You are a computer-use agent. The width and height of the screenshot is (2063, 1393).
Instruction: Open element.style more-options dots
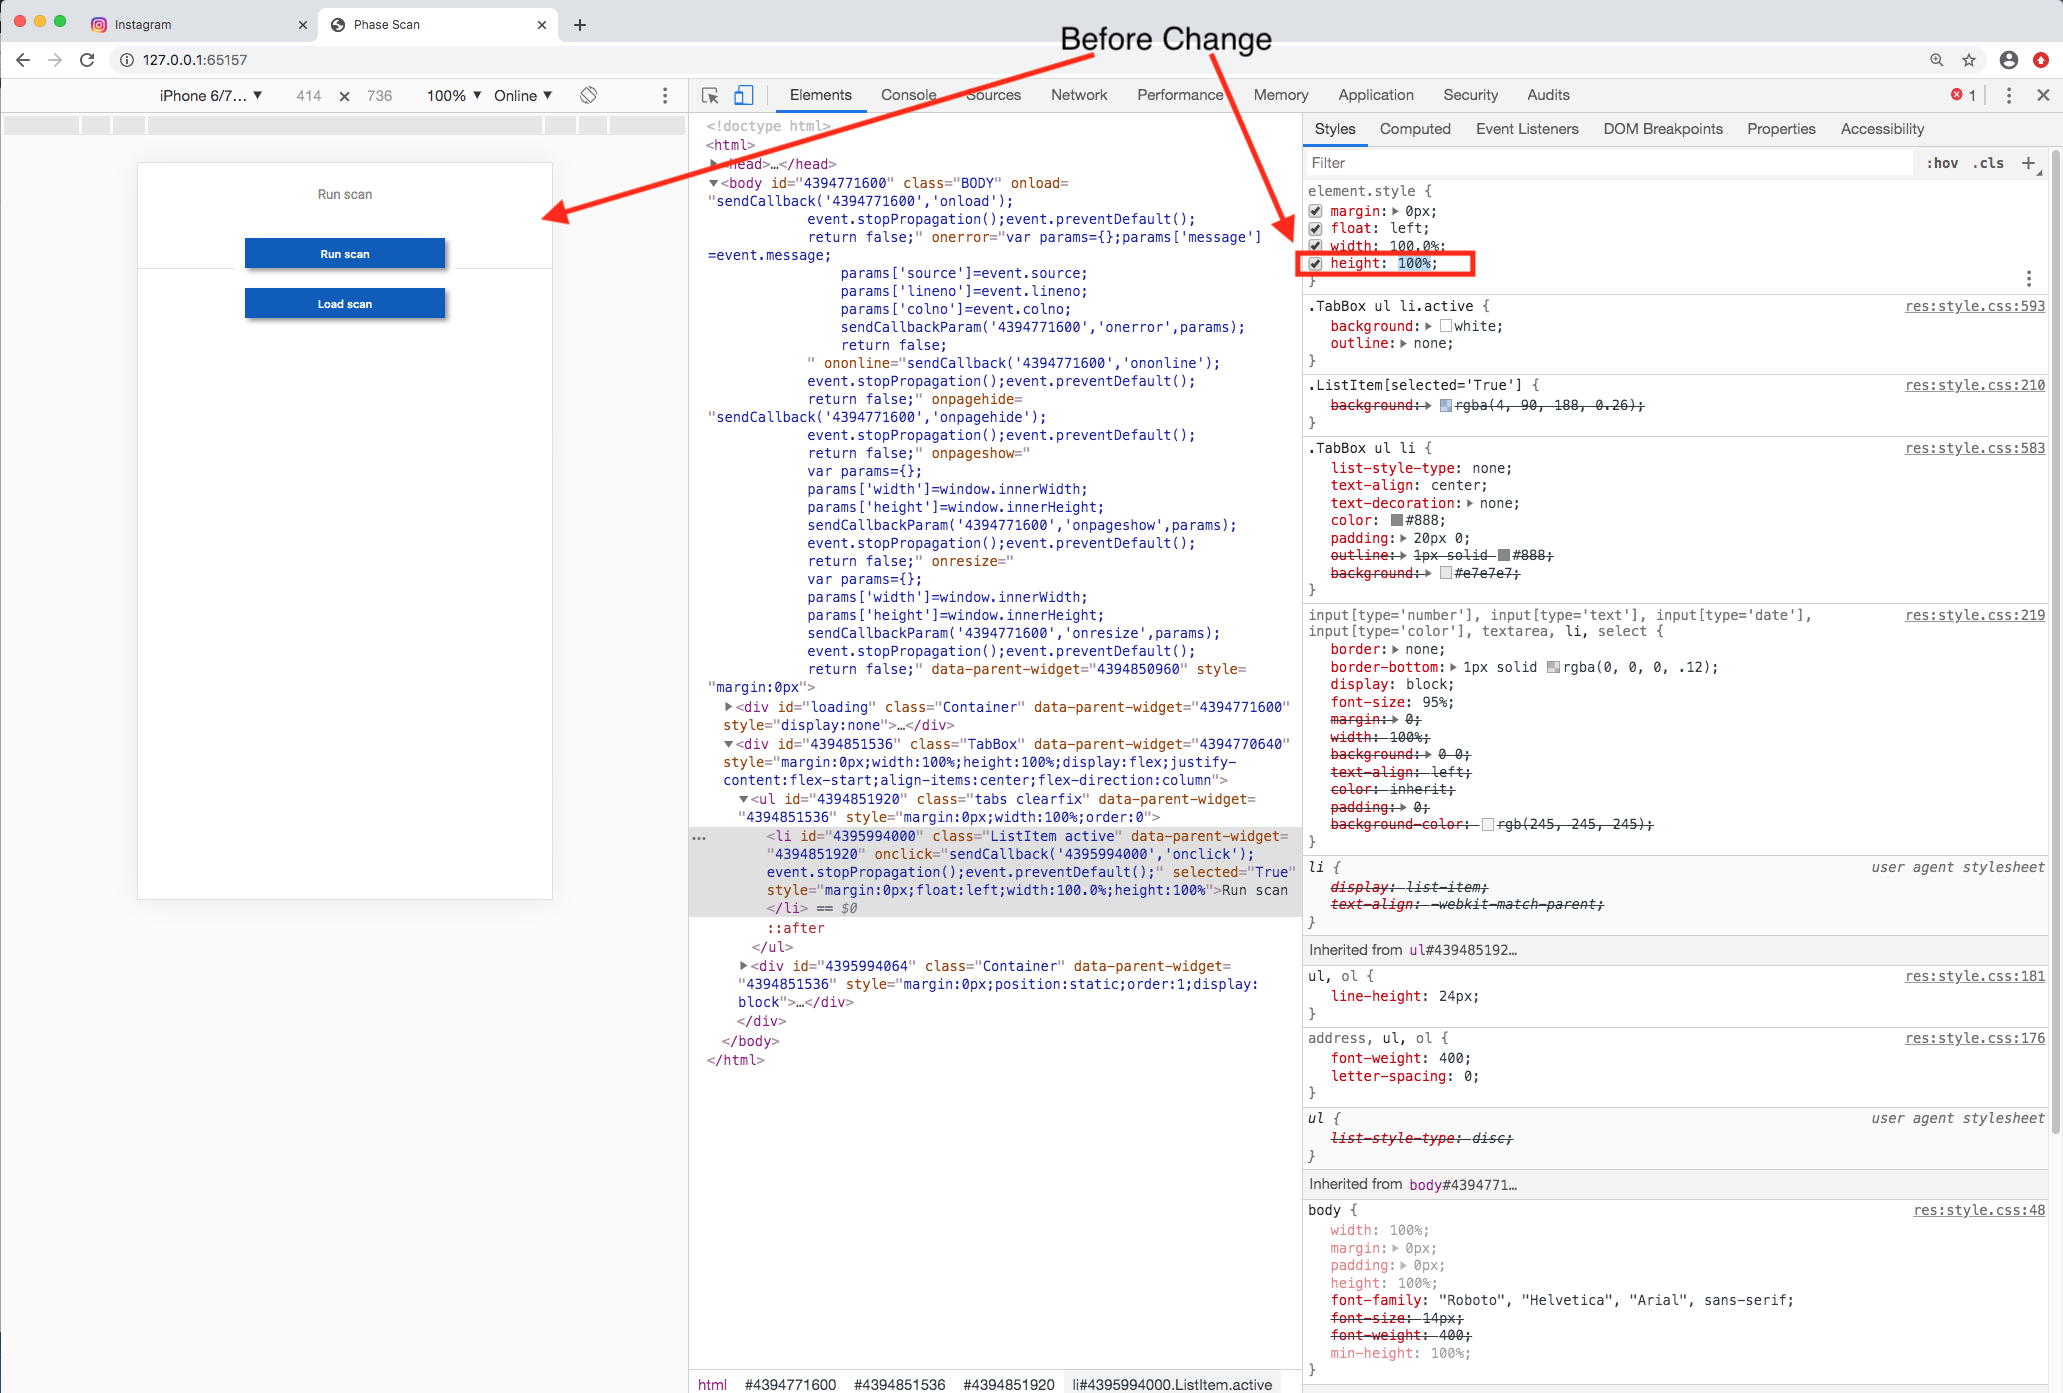[x=2029, y=278]
